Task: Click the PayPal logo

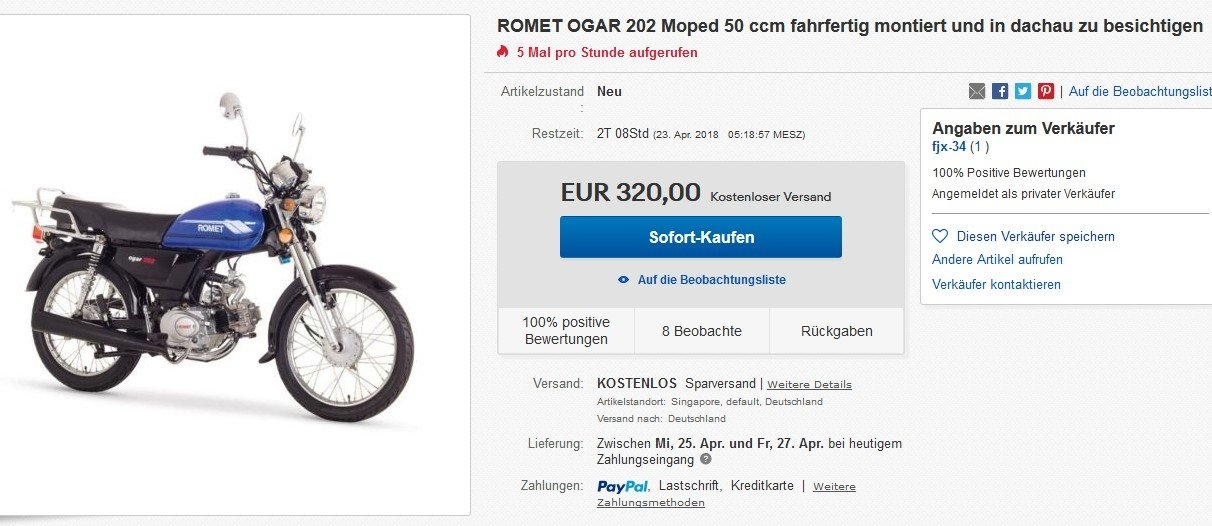Action: point(624,486)
